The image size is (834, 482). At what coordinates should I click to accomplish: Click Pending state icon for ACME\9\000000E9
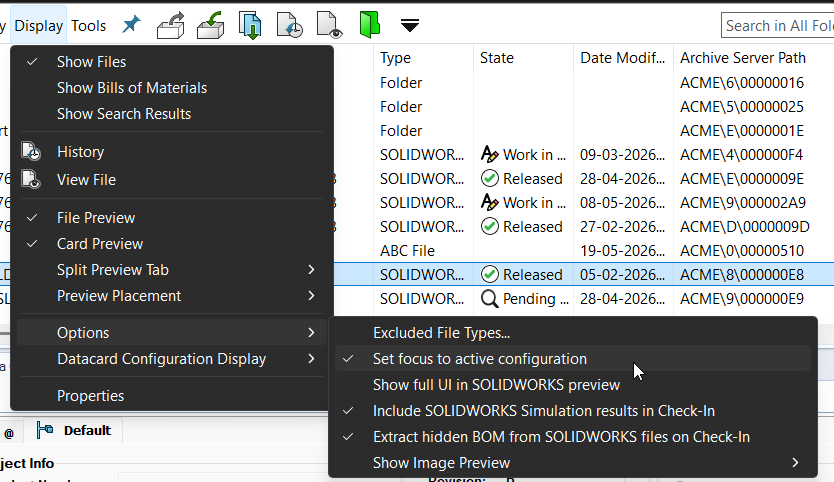point(489,299)
